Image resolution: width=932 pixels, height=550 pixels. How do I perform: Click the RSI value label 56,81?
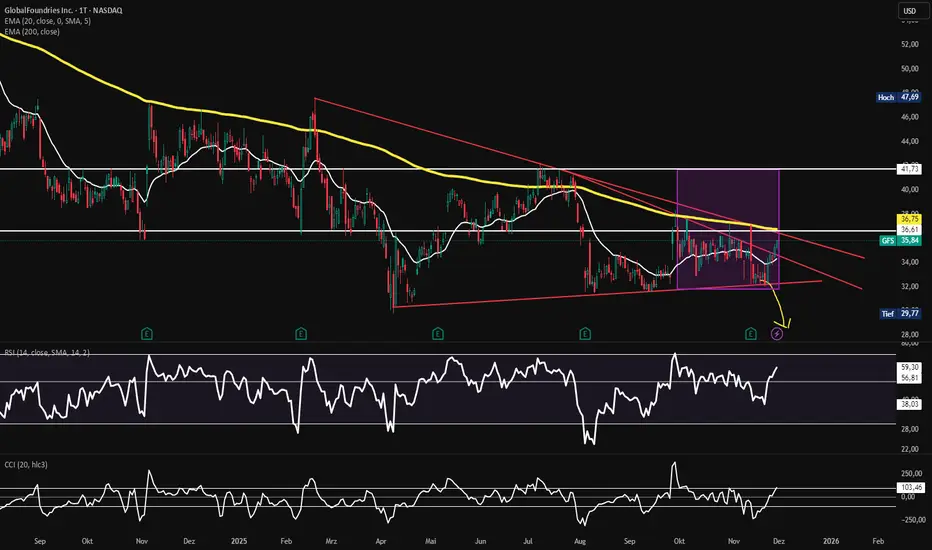[910, 378]
